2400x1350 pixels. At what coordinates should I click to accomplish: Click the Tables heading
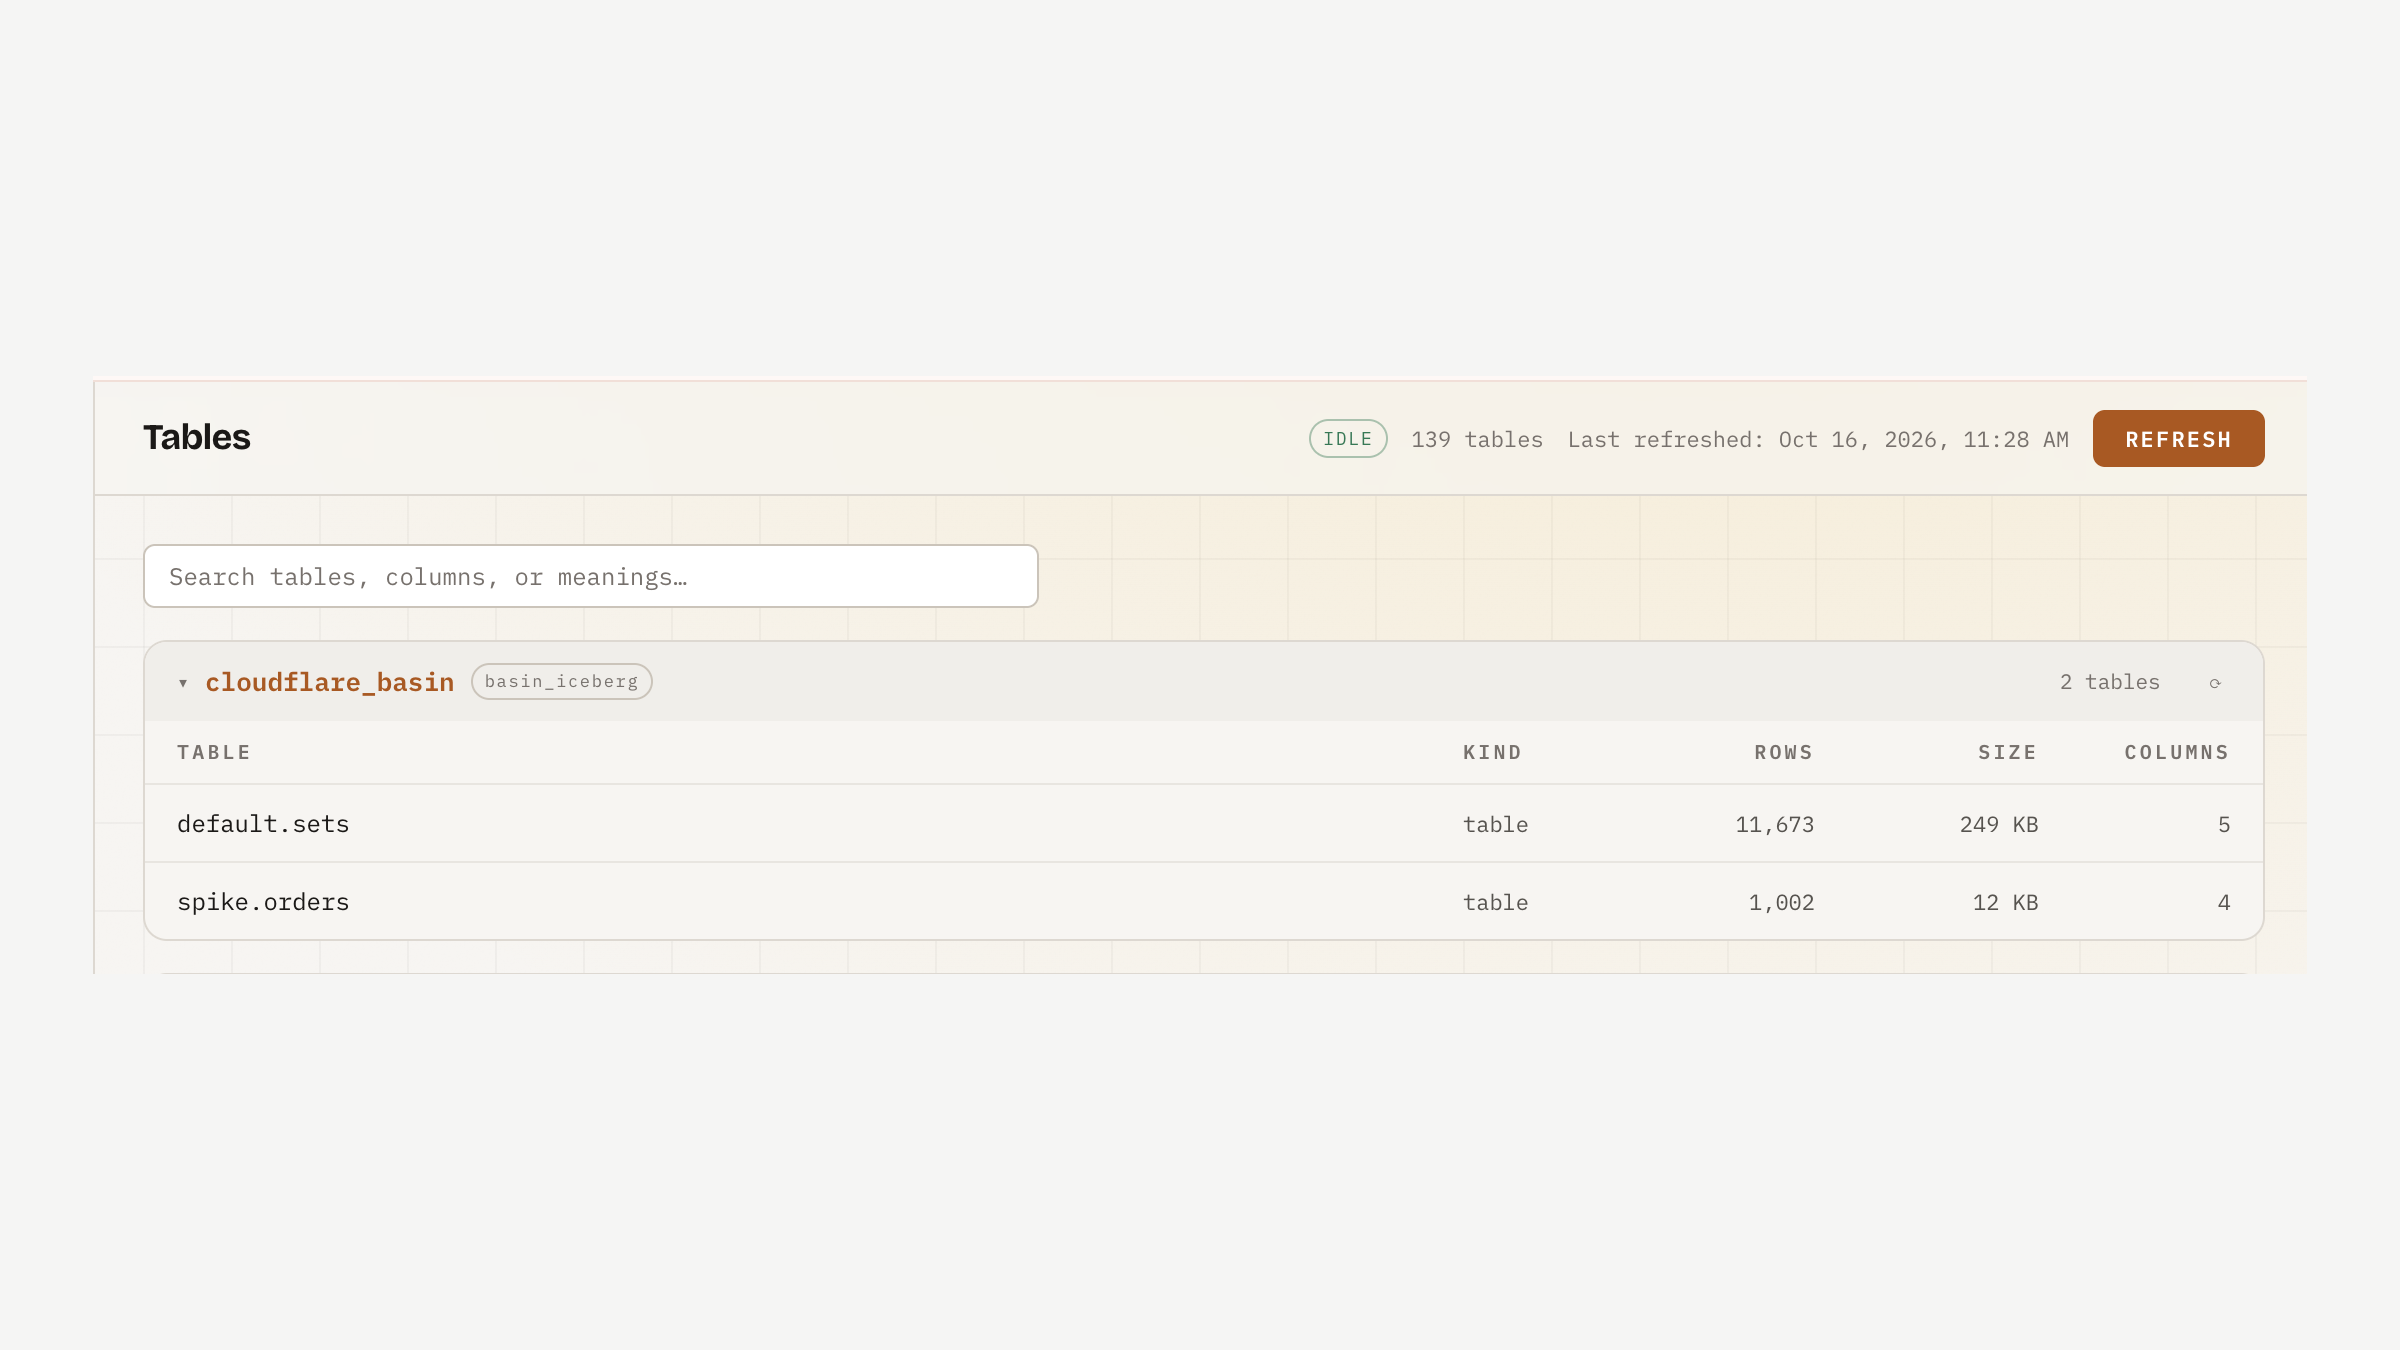click(x=197, y=438)
